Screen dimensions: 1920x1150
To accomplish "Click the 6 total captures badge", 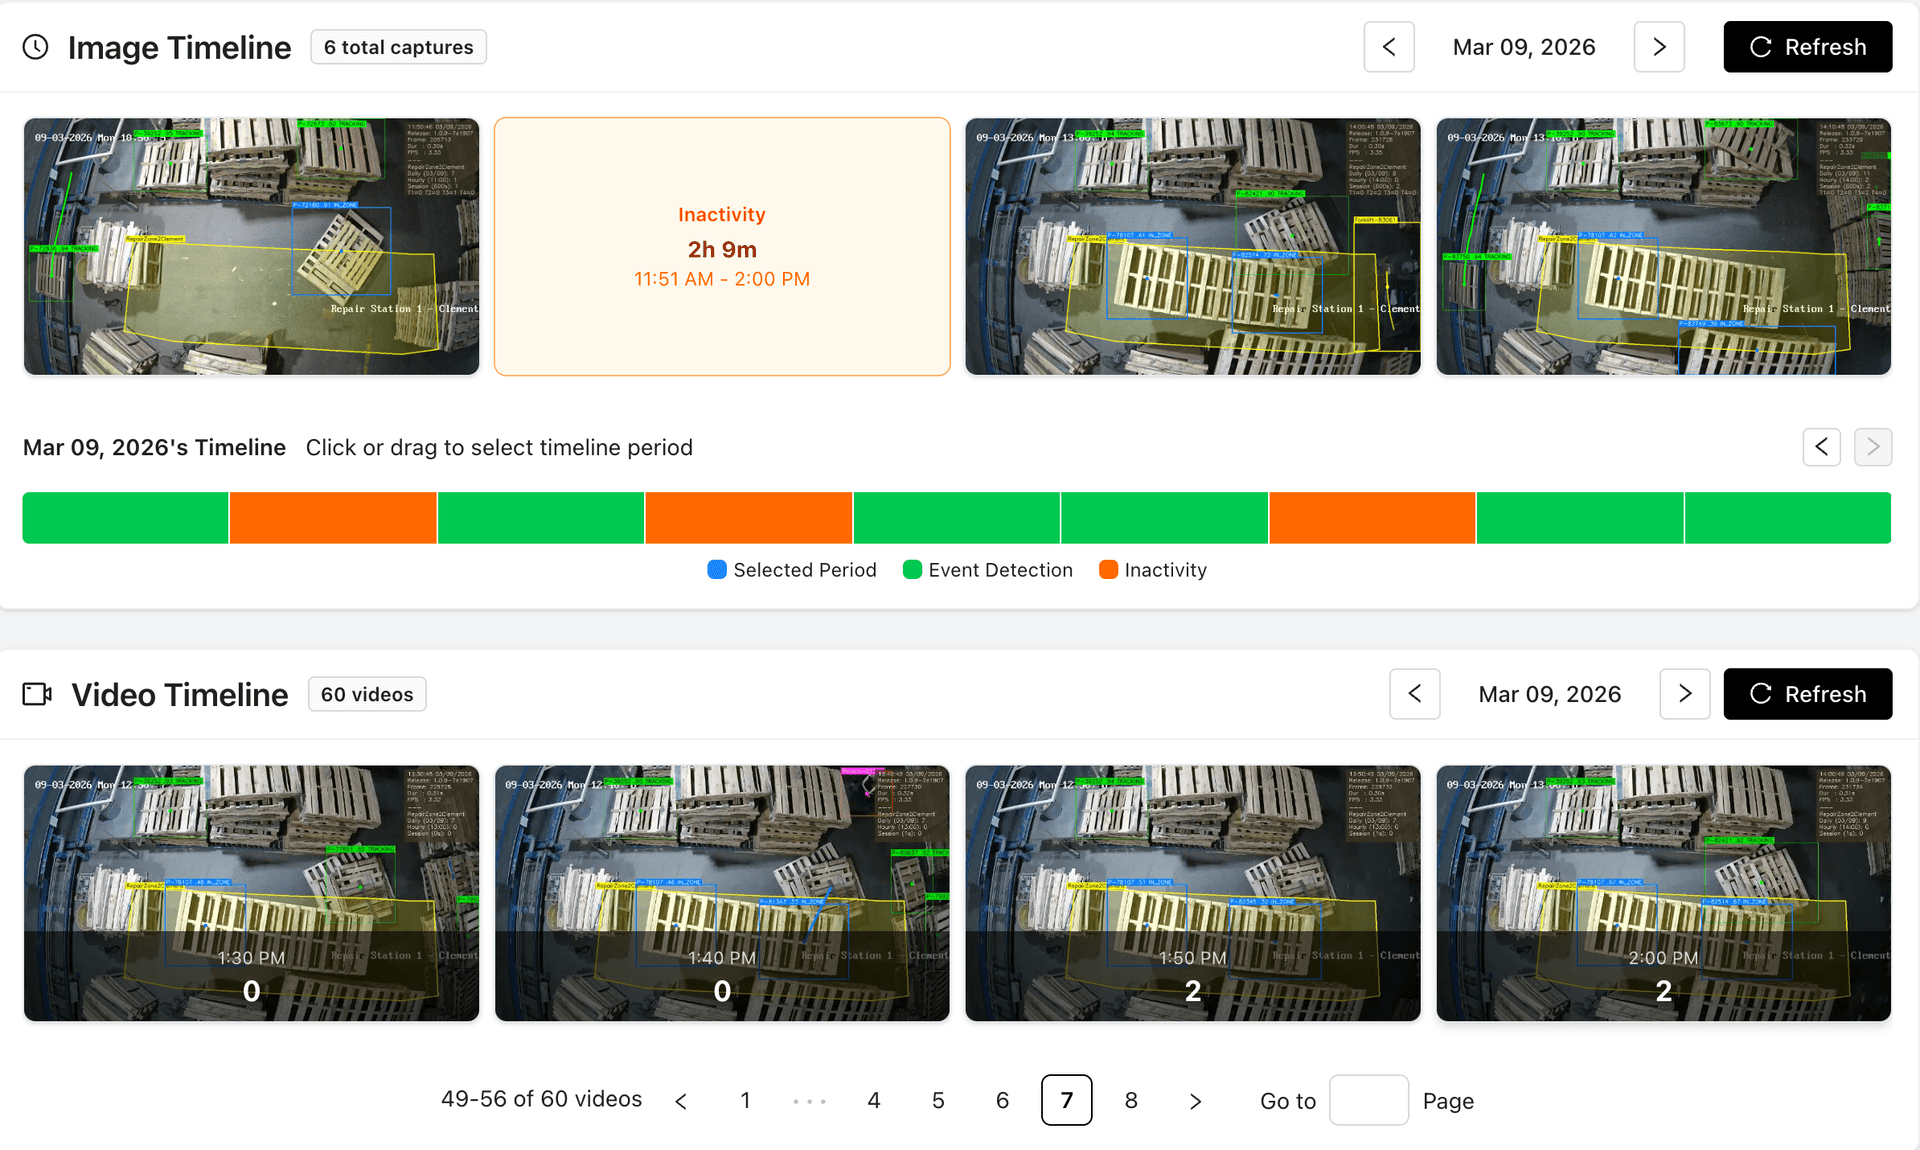I will (398, 46).
